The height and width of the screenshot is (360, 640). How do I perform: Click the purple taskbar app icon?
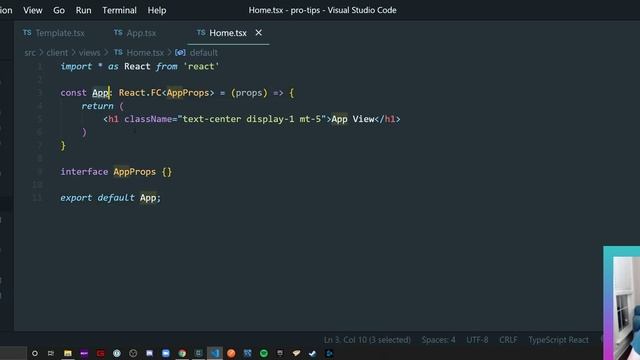[x=84, y=353]
